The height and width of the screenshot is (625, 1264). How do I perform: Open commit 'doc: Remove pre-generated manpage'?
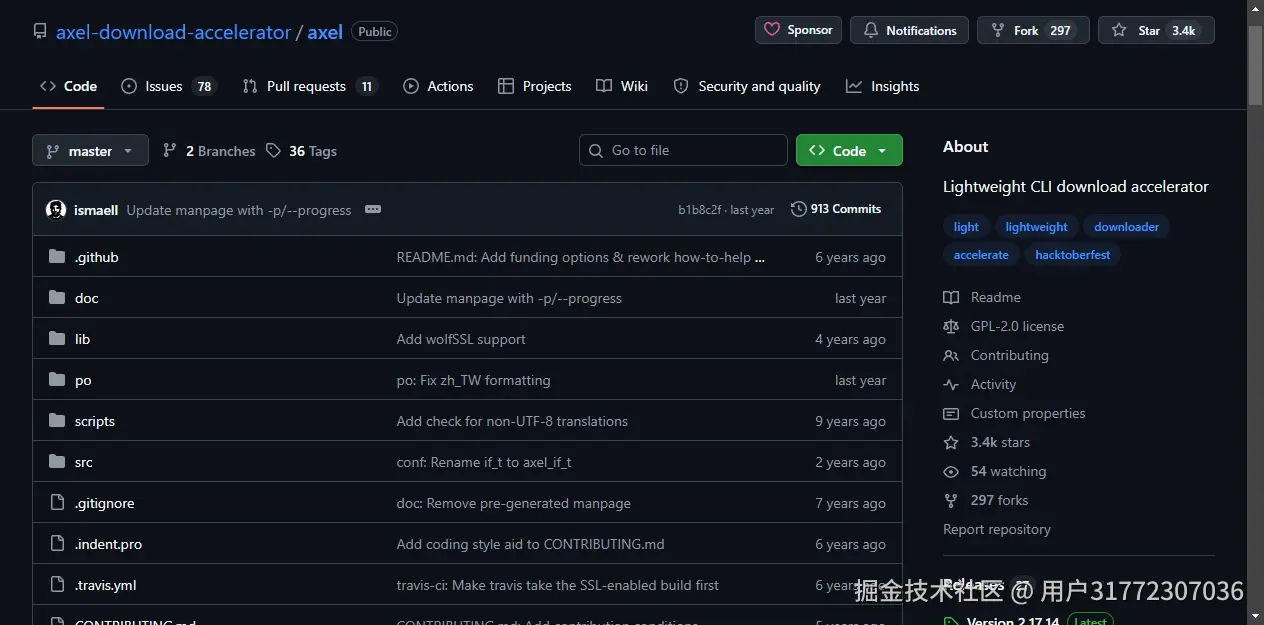(514, 503)
